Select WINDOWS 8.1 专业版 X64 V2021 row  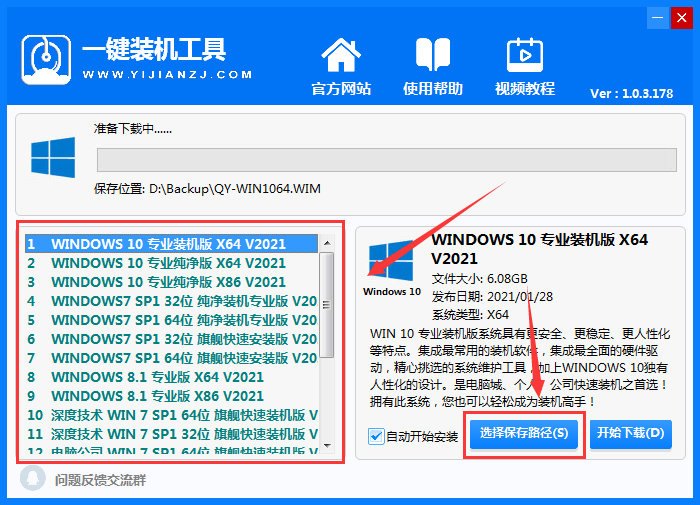click(x=171, y=377)
